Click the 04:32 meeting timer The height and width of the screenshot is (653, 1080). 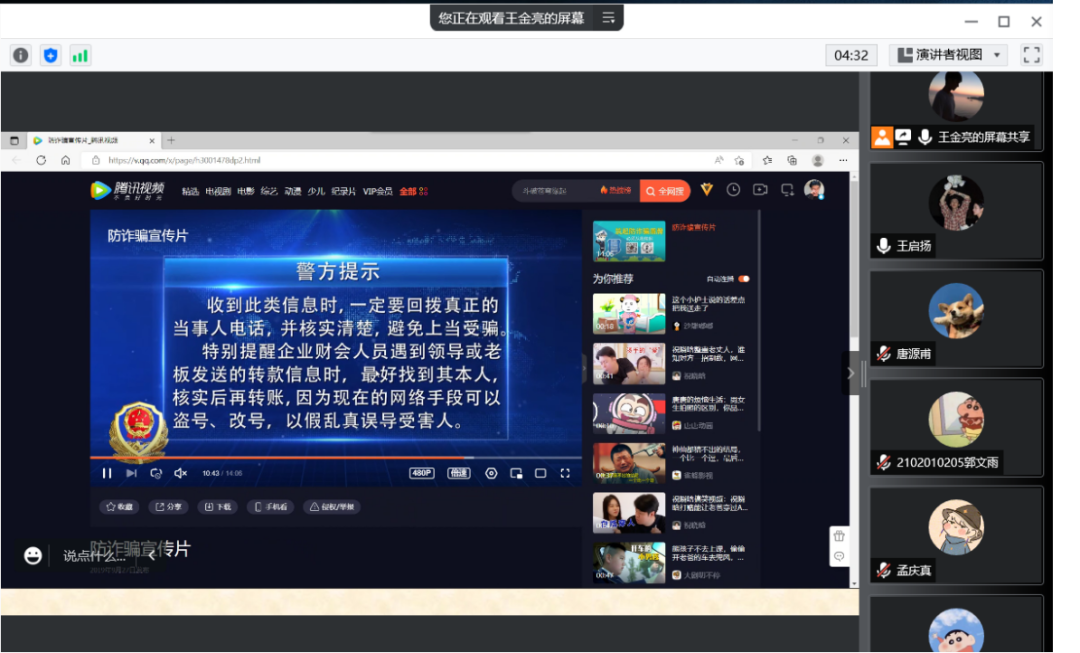(851, 55)
